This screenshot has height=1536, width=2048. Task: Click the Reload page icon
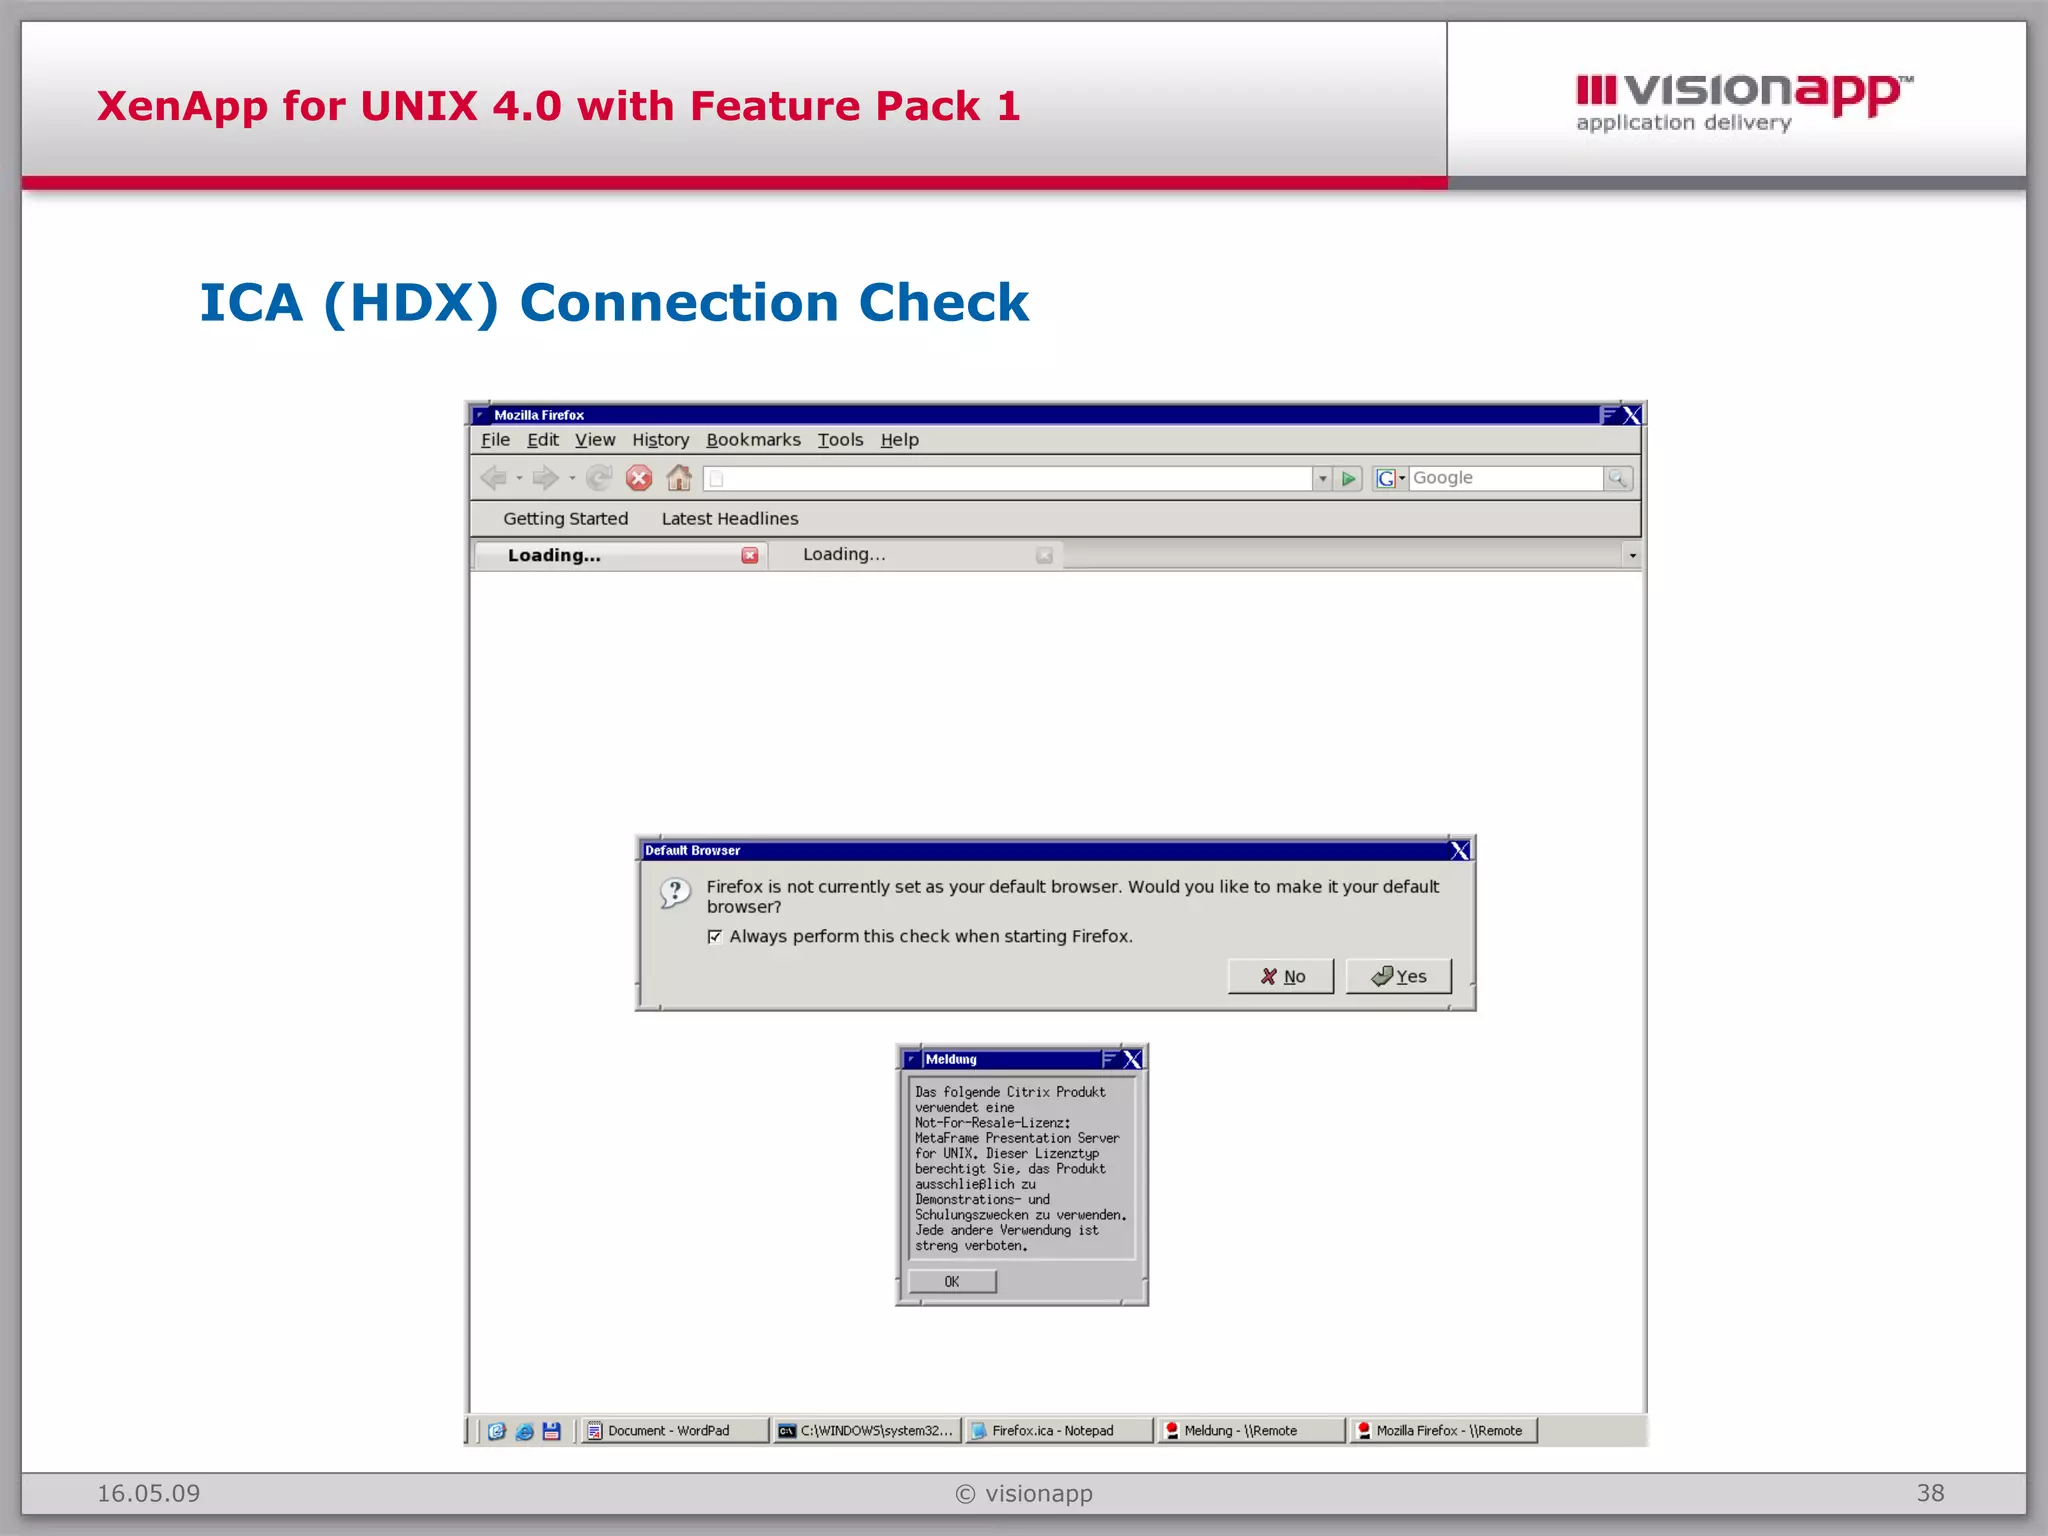coord(599,478)
